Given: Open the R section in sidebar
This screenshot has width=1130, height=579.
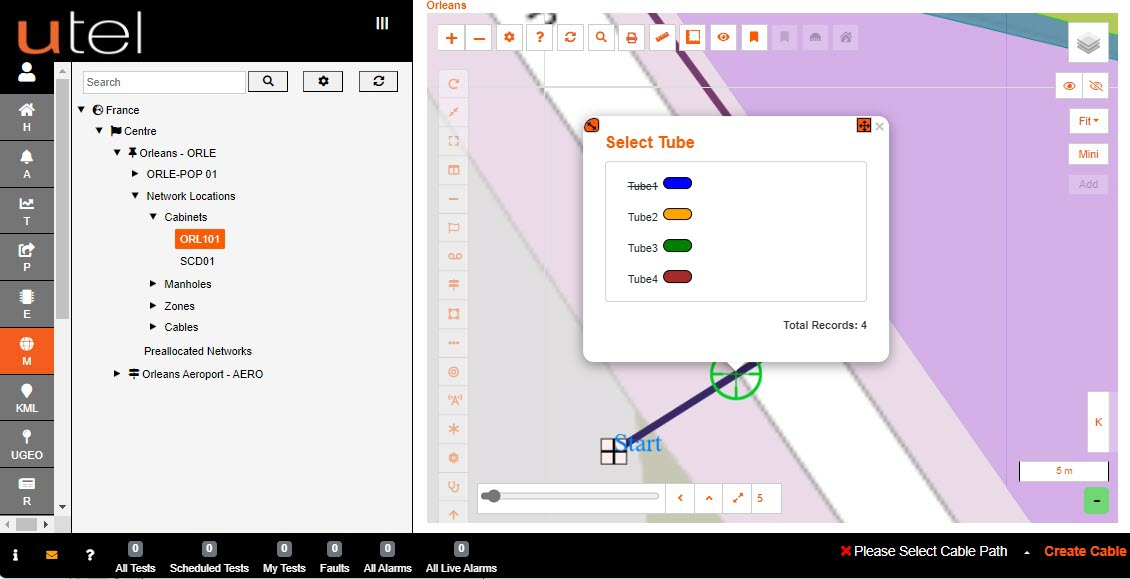Looking at the screenshot, I should pyautogui.click(x=27, y=490).
